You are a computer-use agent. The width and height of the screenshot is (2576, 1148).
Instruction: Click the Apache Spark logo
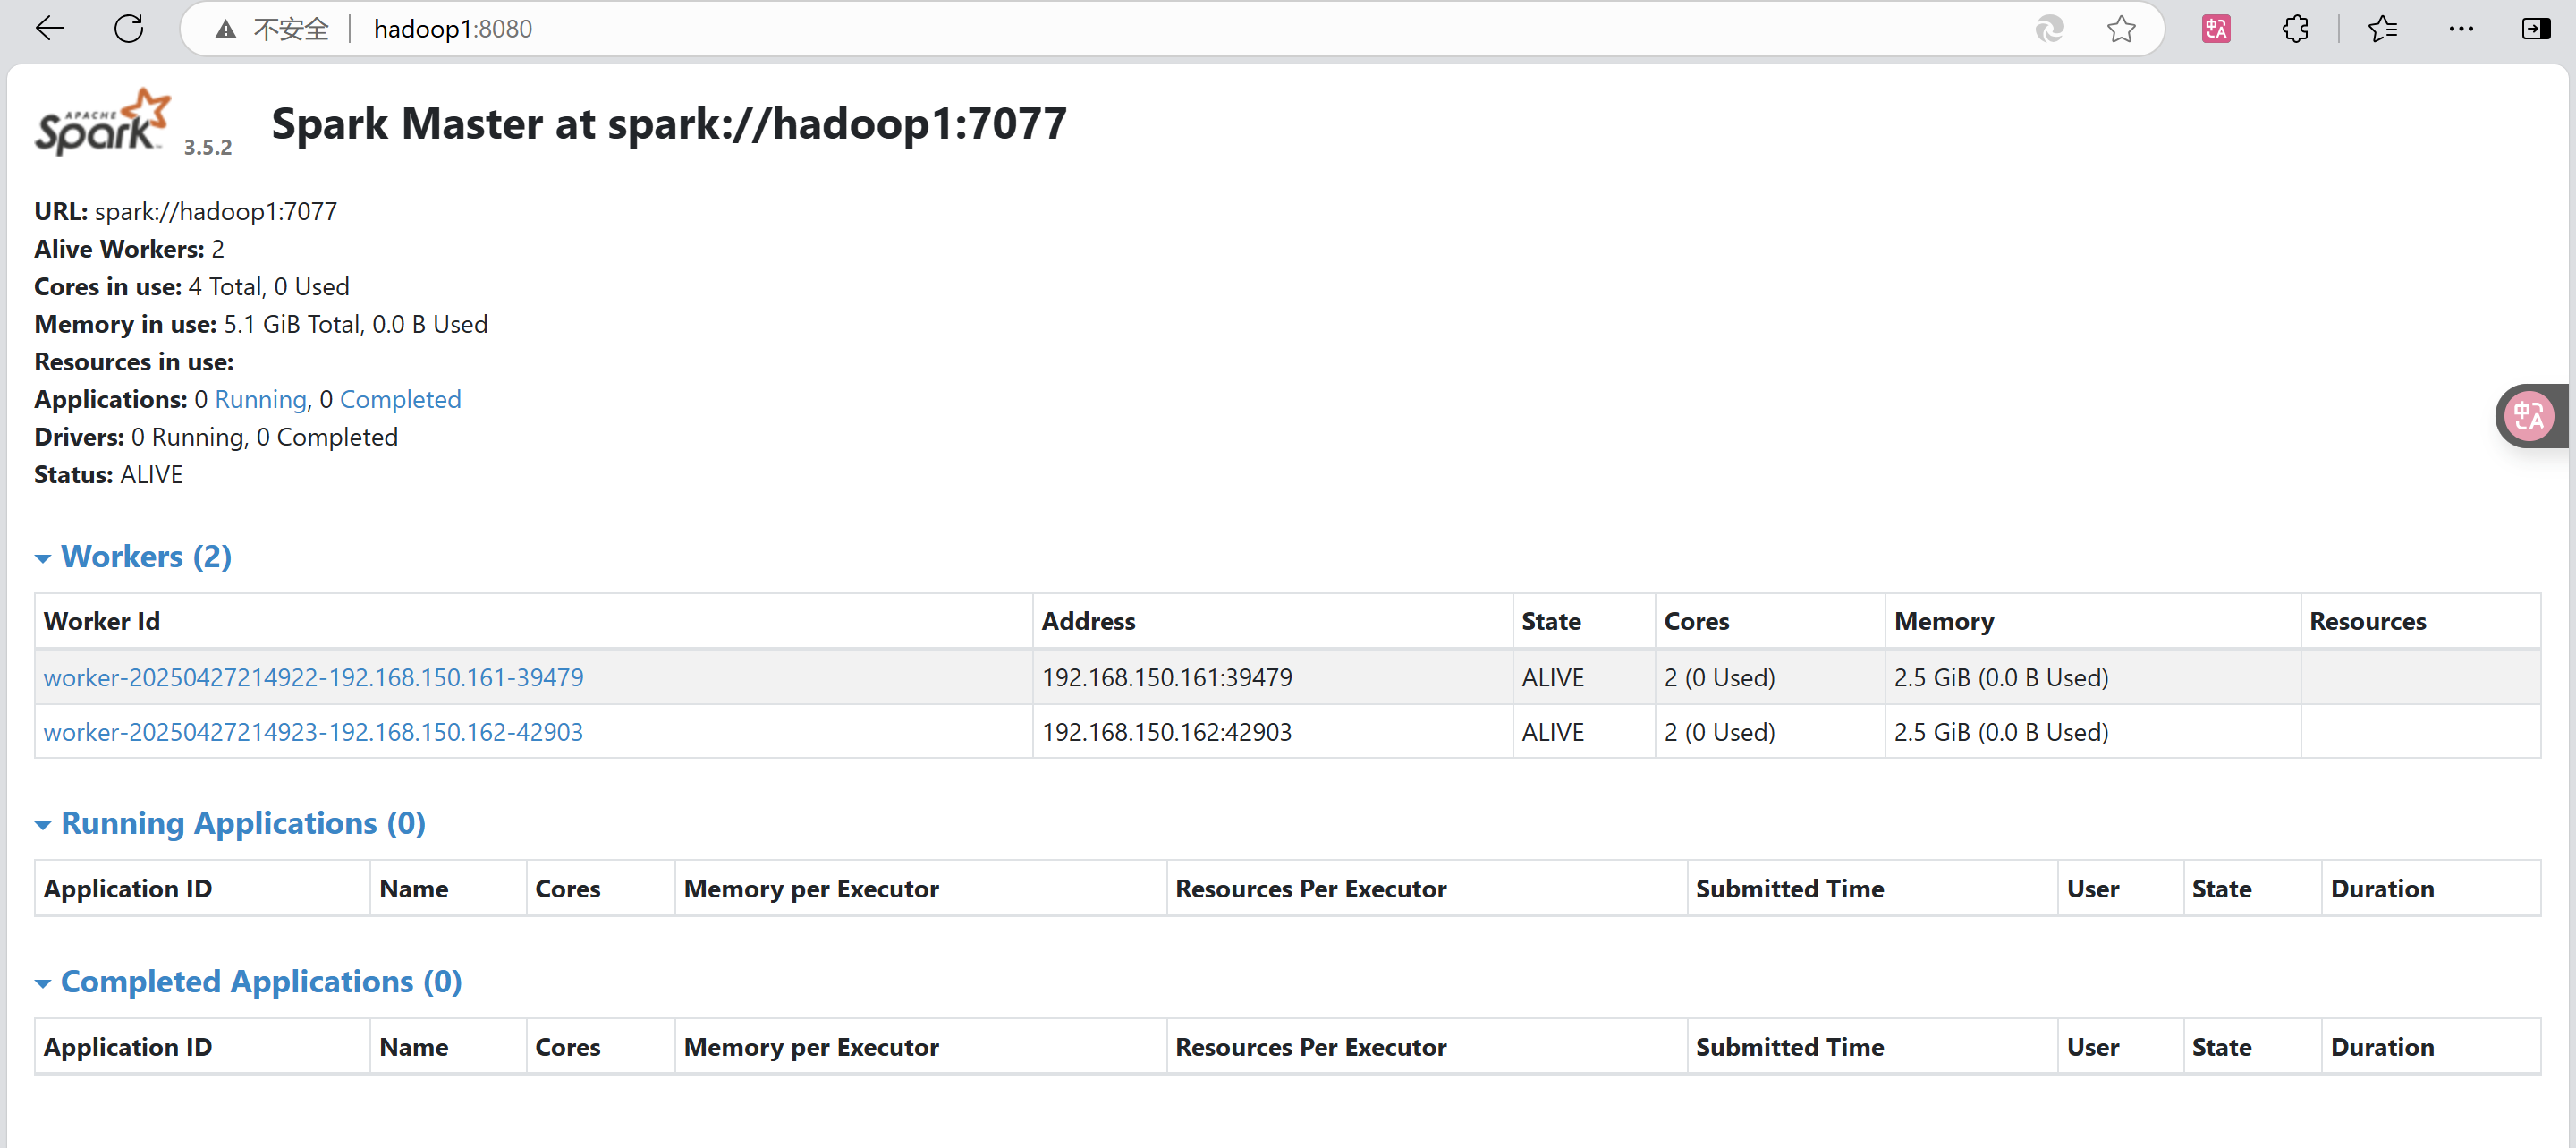103,122
